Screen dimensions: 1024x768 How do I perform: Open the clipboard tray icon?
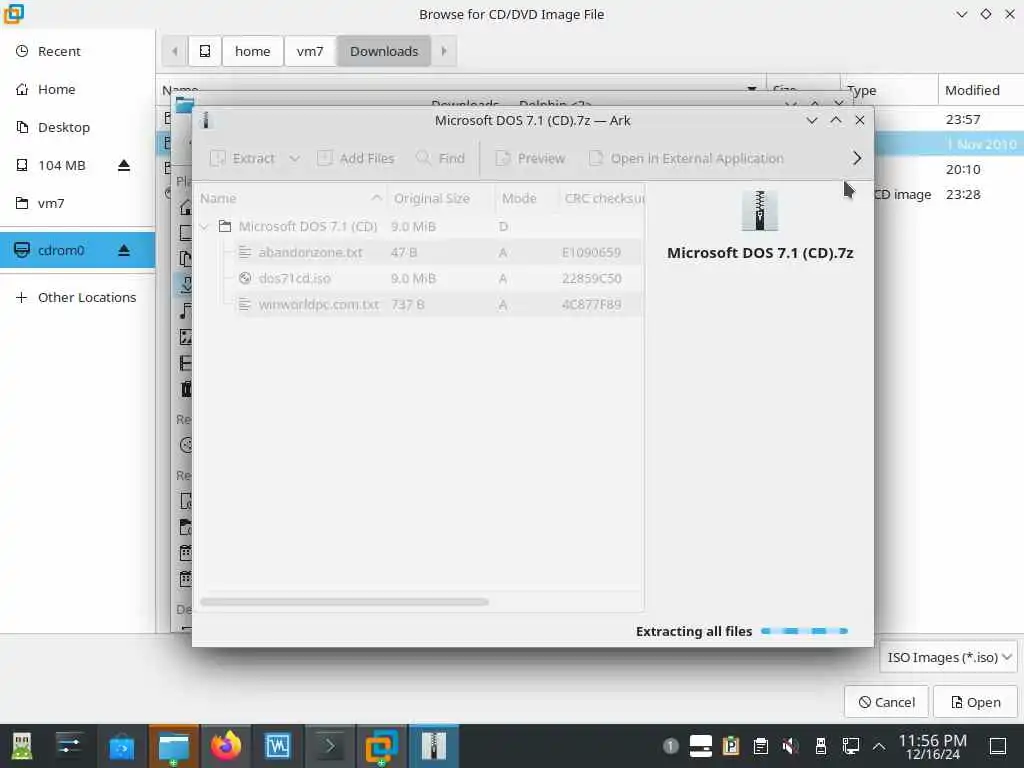[x=760, y=746]
